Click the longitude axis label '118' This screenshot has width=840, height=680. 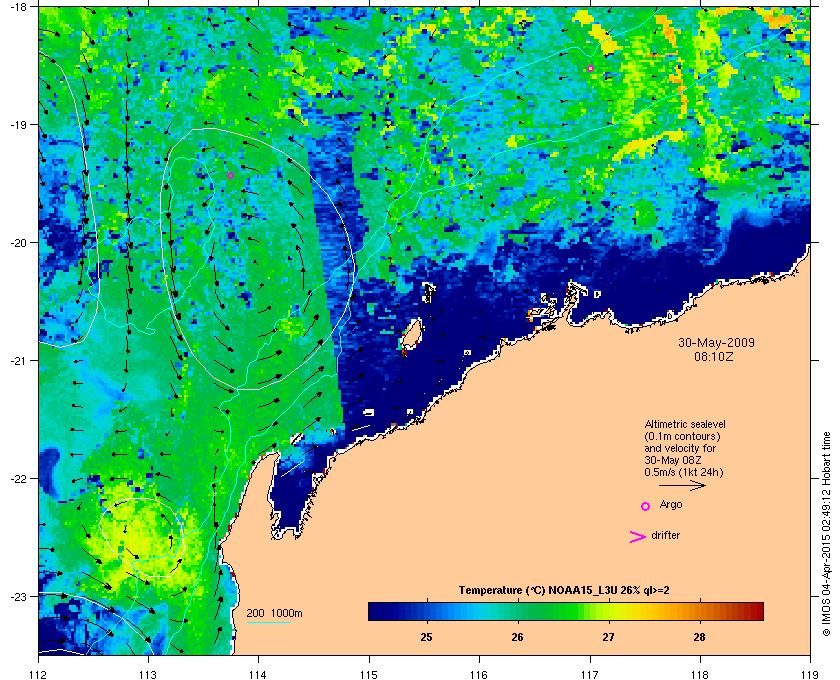(x=700, y=675)
